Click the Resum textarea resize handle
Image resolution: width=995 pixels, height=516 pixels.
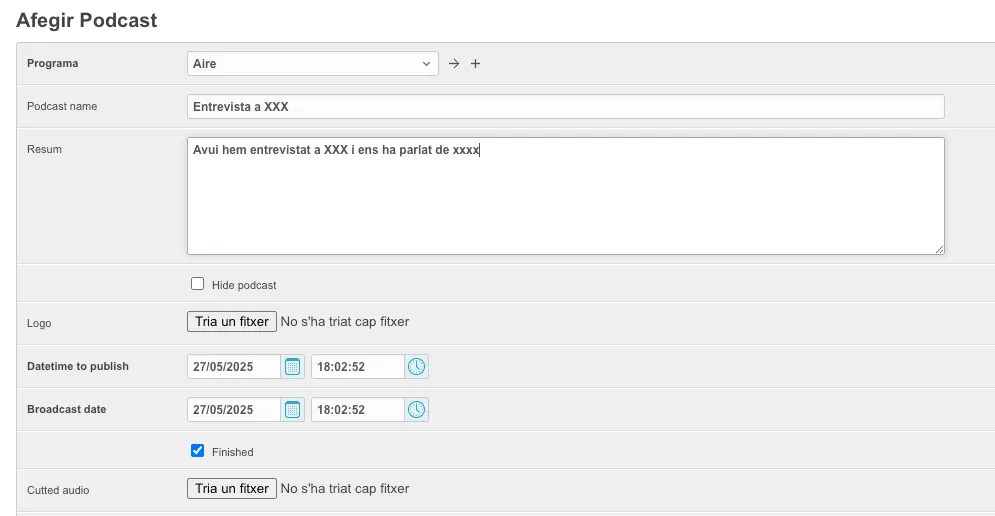(939, 249)
